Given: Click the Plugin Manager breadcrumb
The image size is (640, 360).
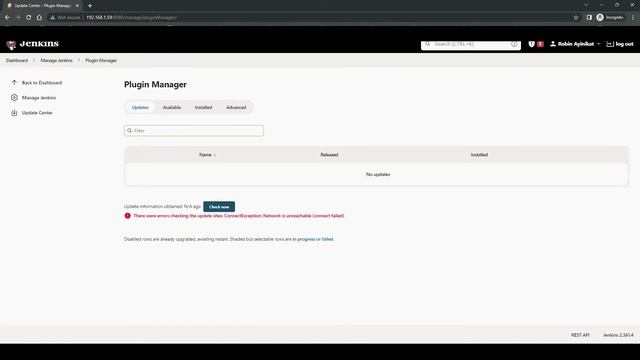Looking at the screenshot, I should coord(101,60).
